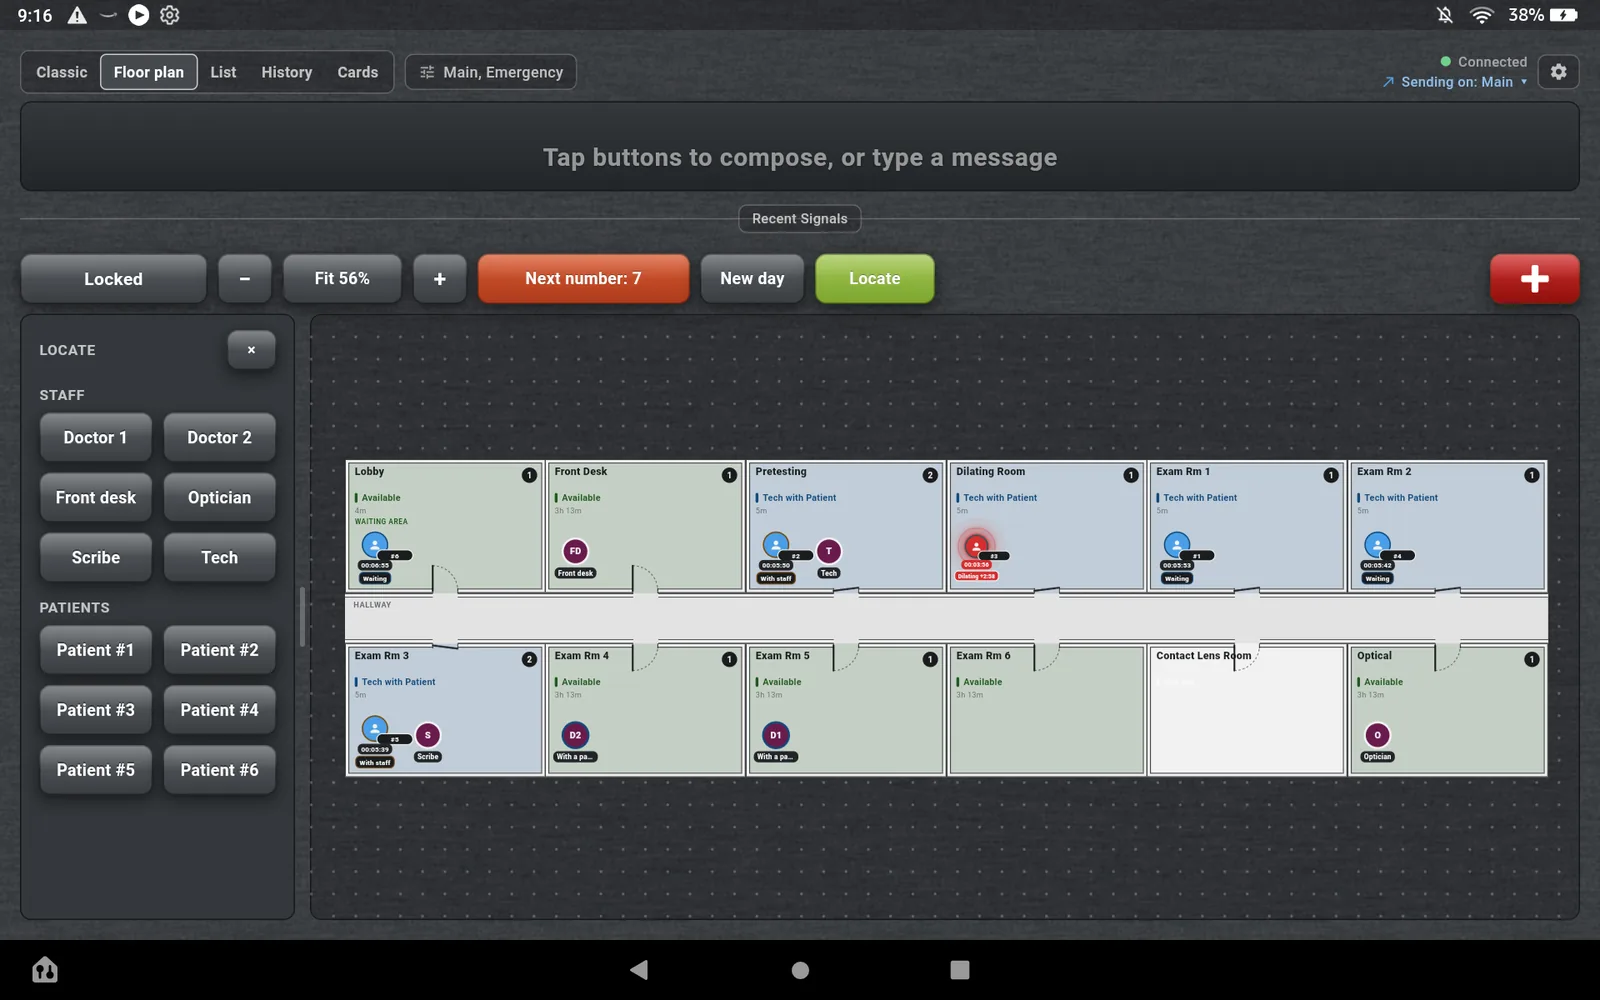
Task: Click the O optician marker in Optical
Action: point(1377,735)
